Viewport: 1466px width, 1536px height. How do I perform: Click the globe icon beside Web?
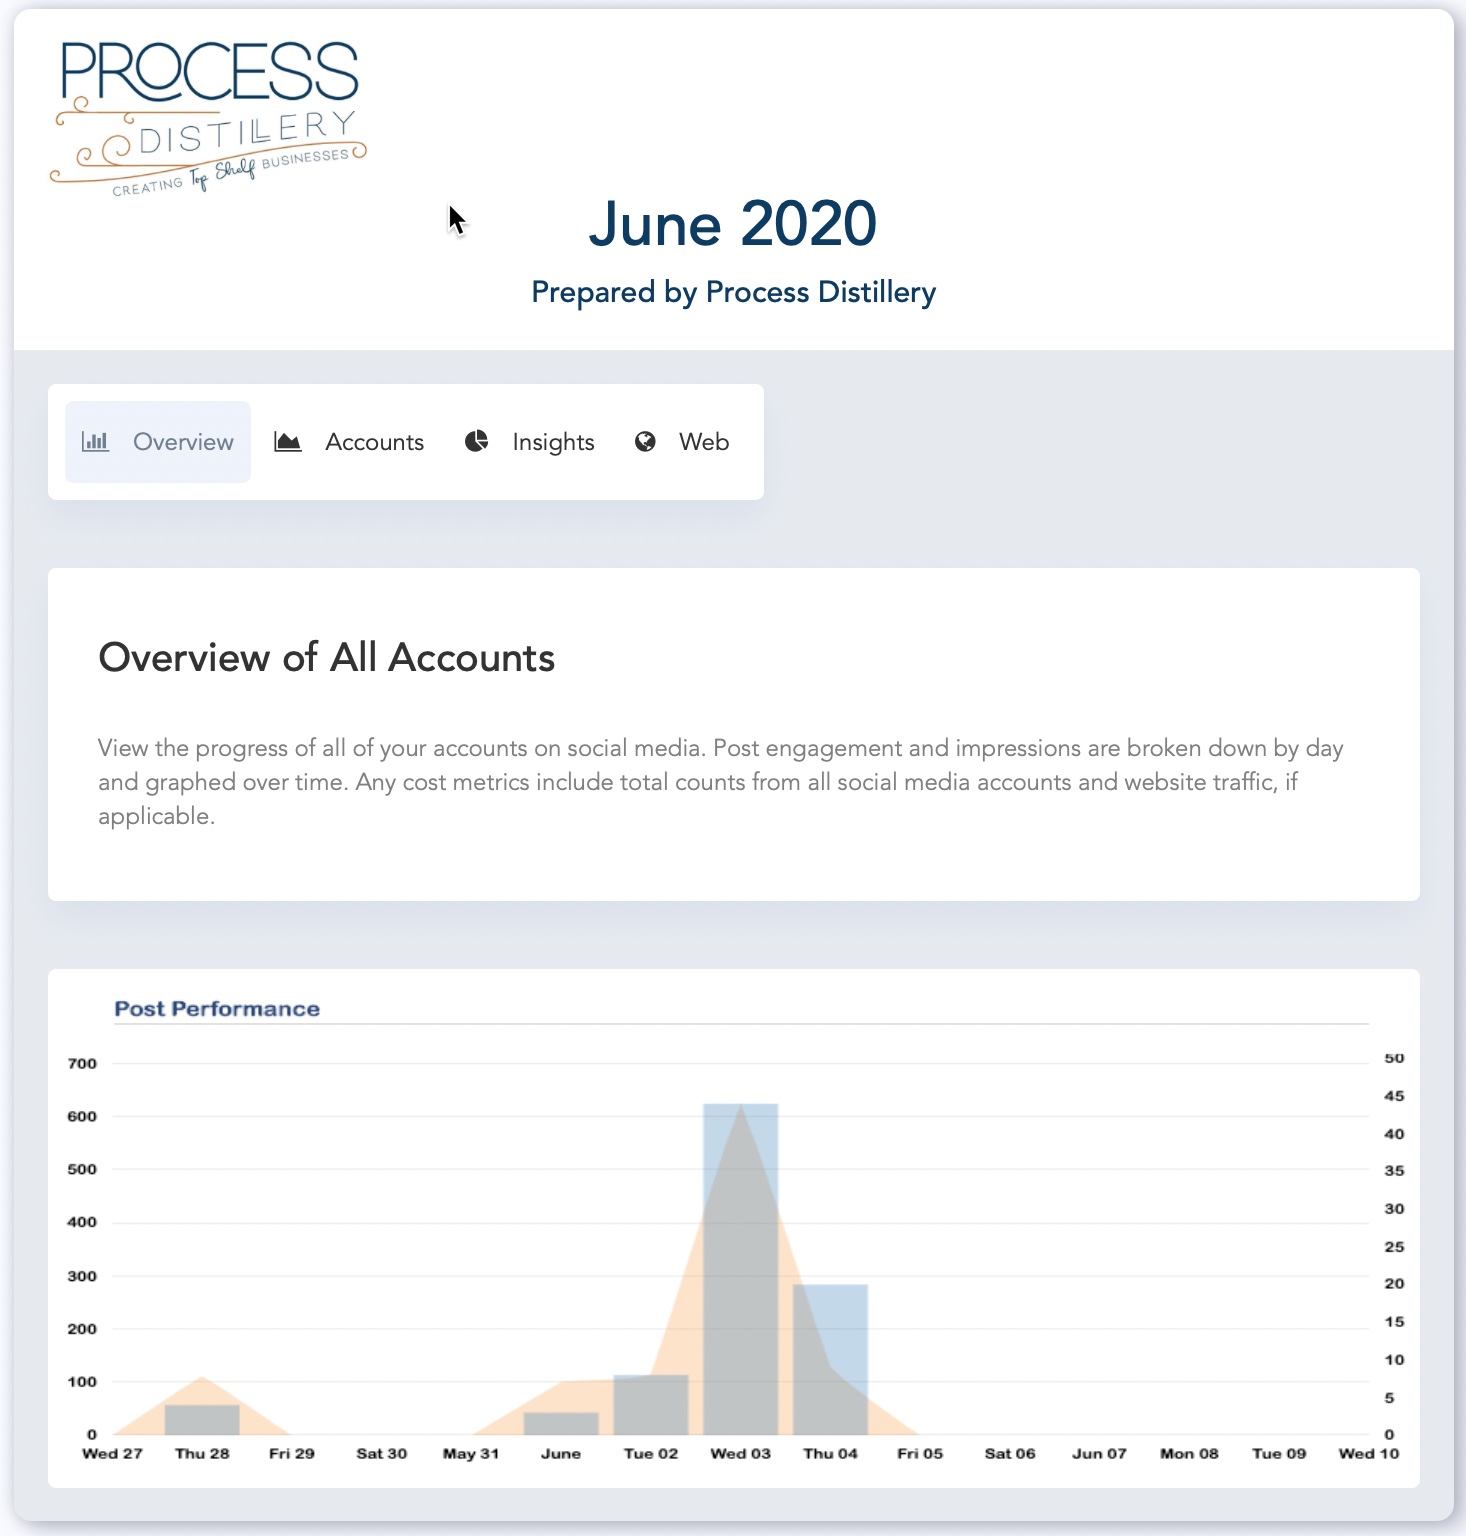pos(646,442)
